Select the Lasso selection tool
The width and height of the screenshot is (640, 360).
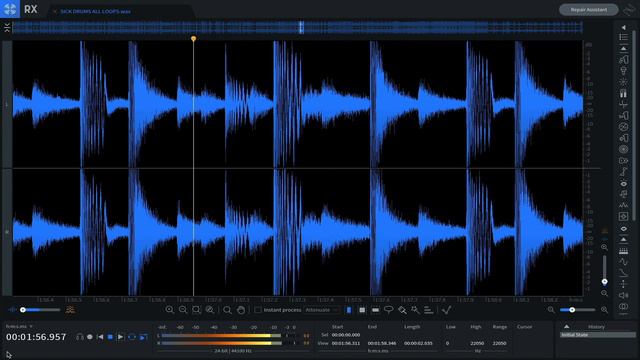tap(389, 310)
